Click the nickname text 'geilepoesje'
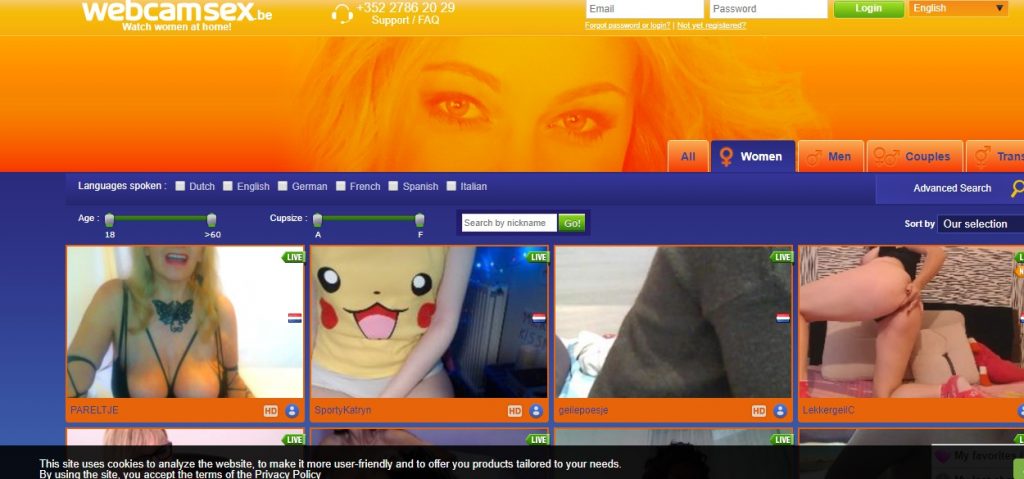 coord(583,410)
